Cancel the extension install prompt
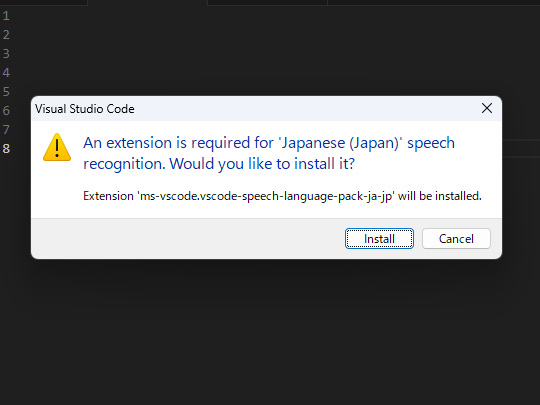The height and width of the screenshot is (405, 540). coord(456,238)
